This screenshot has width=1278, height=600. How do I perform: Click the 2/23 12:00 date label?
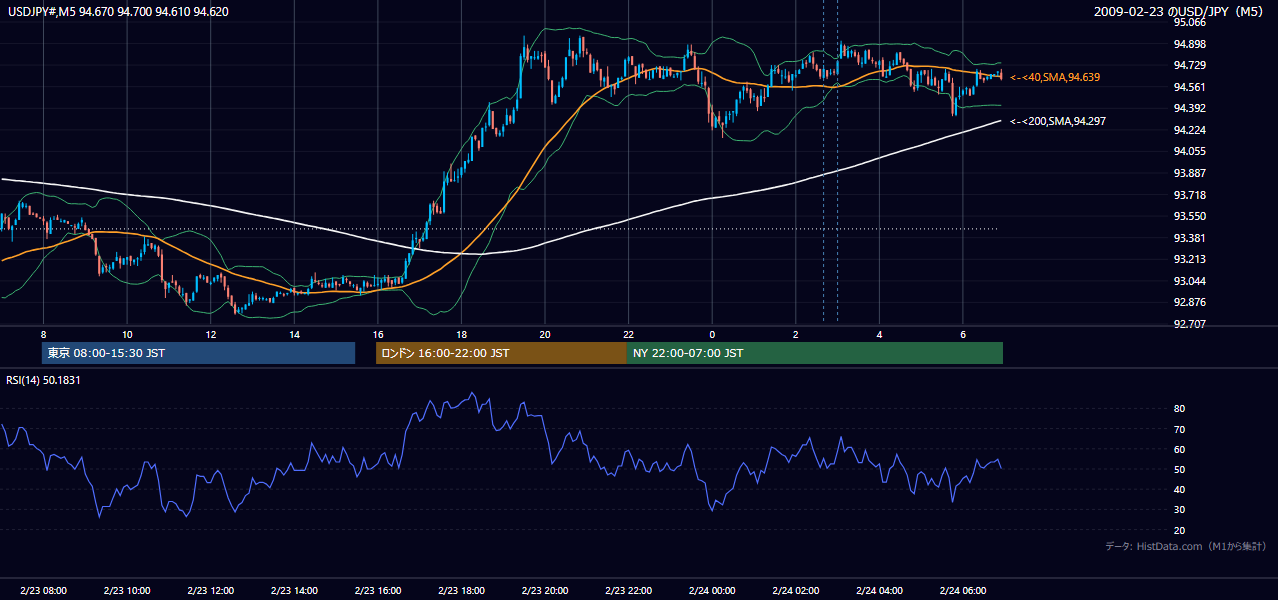(211, 591)
